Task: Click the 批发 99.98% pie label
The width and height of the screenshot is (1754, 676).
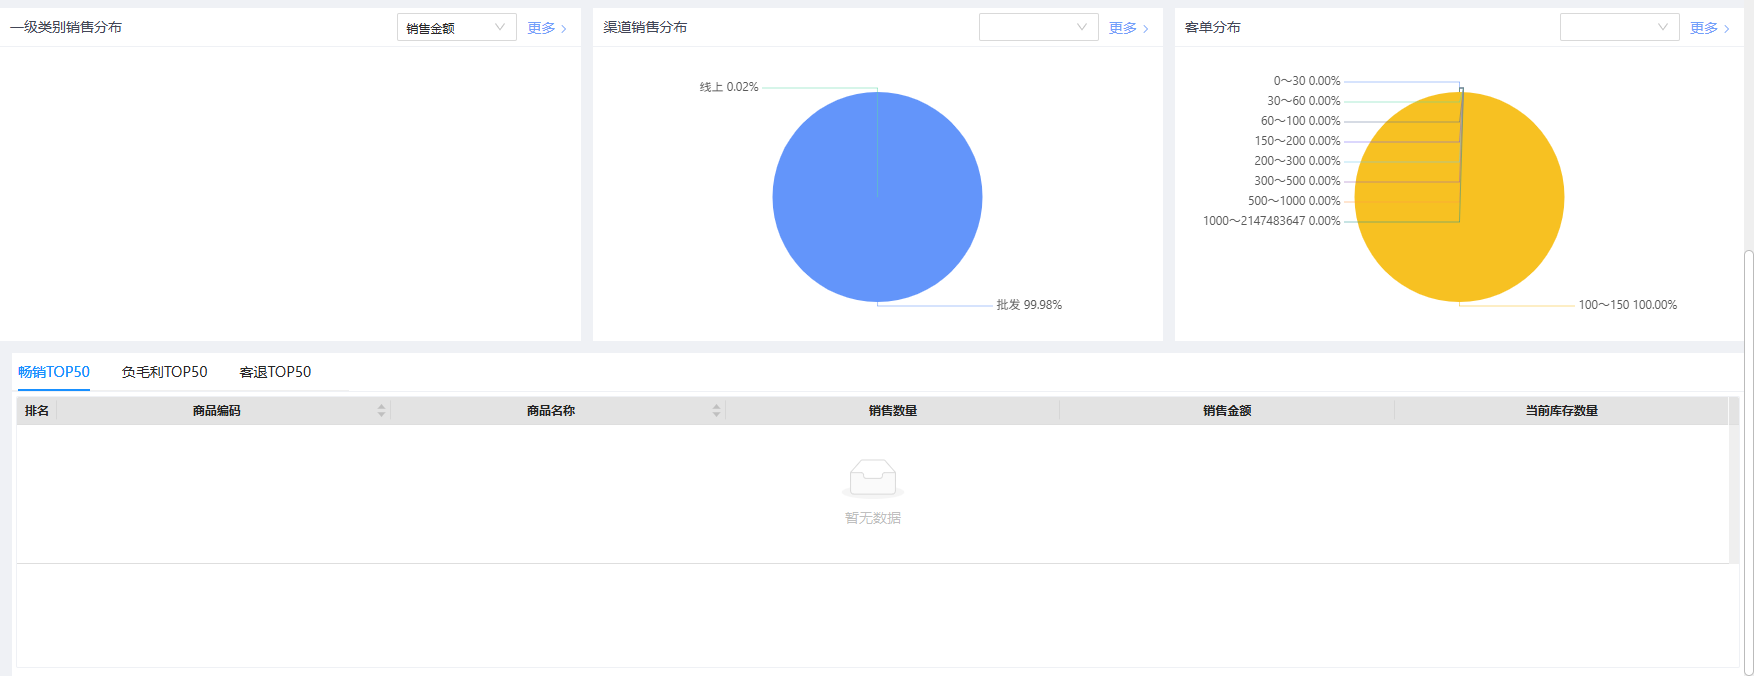Action: pyautogui.click(x=1029, y=305)
